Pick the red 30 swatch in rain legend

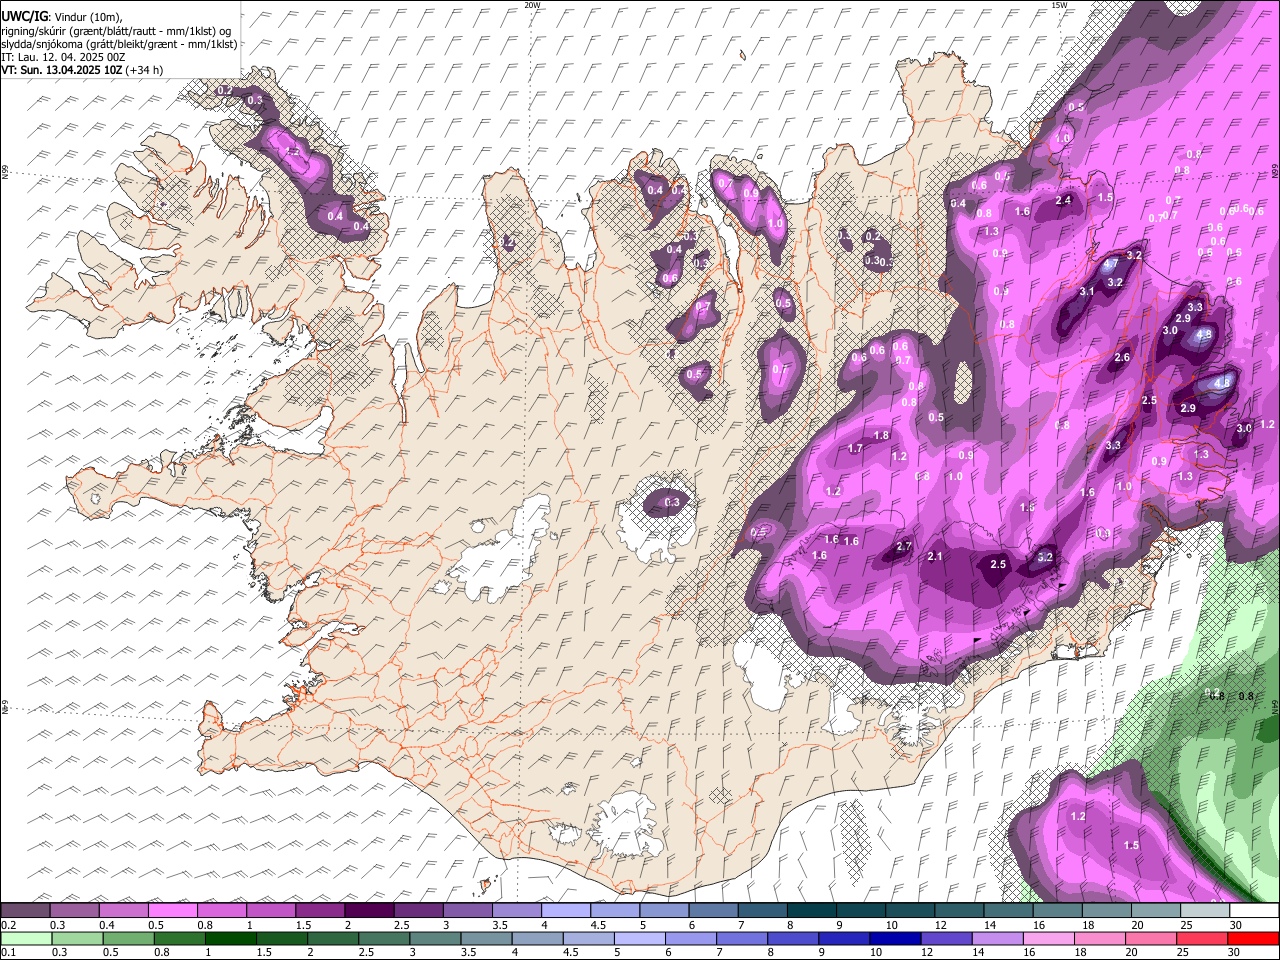1252,938
